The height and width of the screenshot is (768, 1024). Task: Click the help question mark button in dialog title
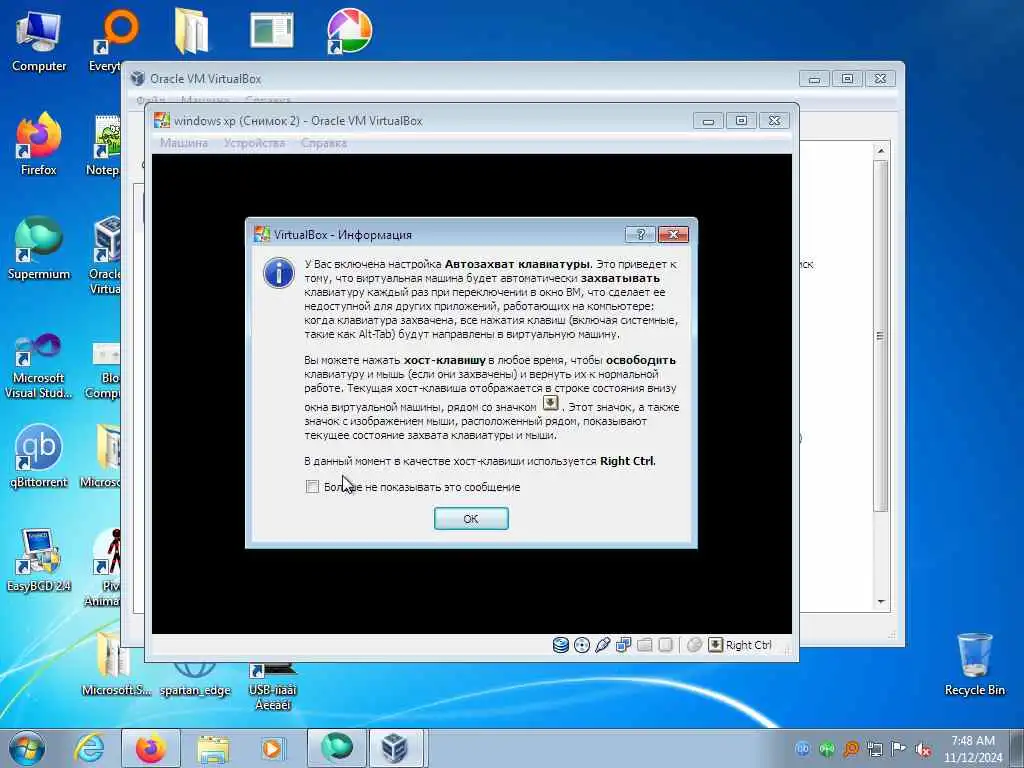pyautogui.click(x=640, y=234)
